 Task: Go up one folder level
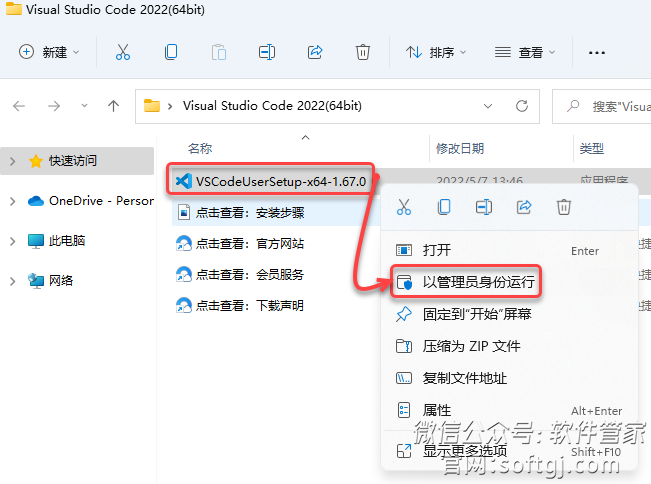(x=113, y=106)
